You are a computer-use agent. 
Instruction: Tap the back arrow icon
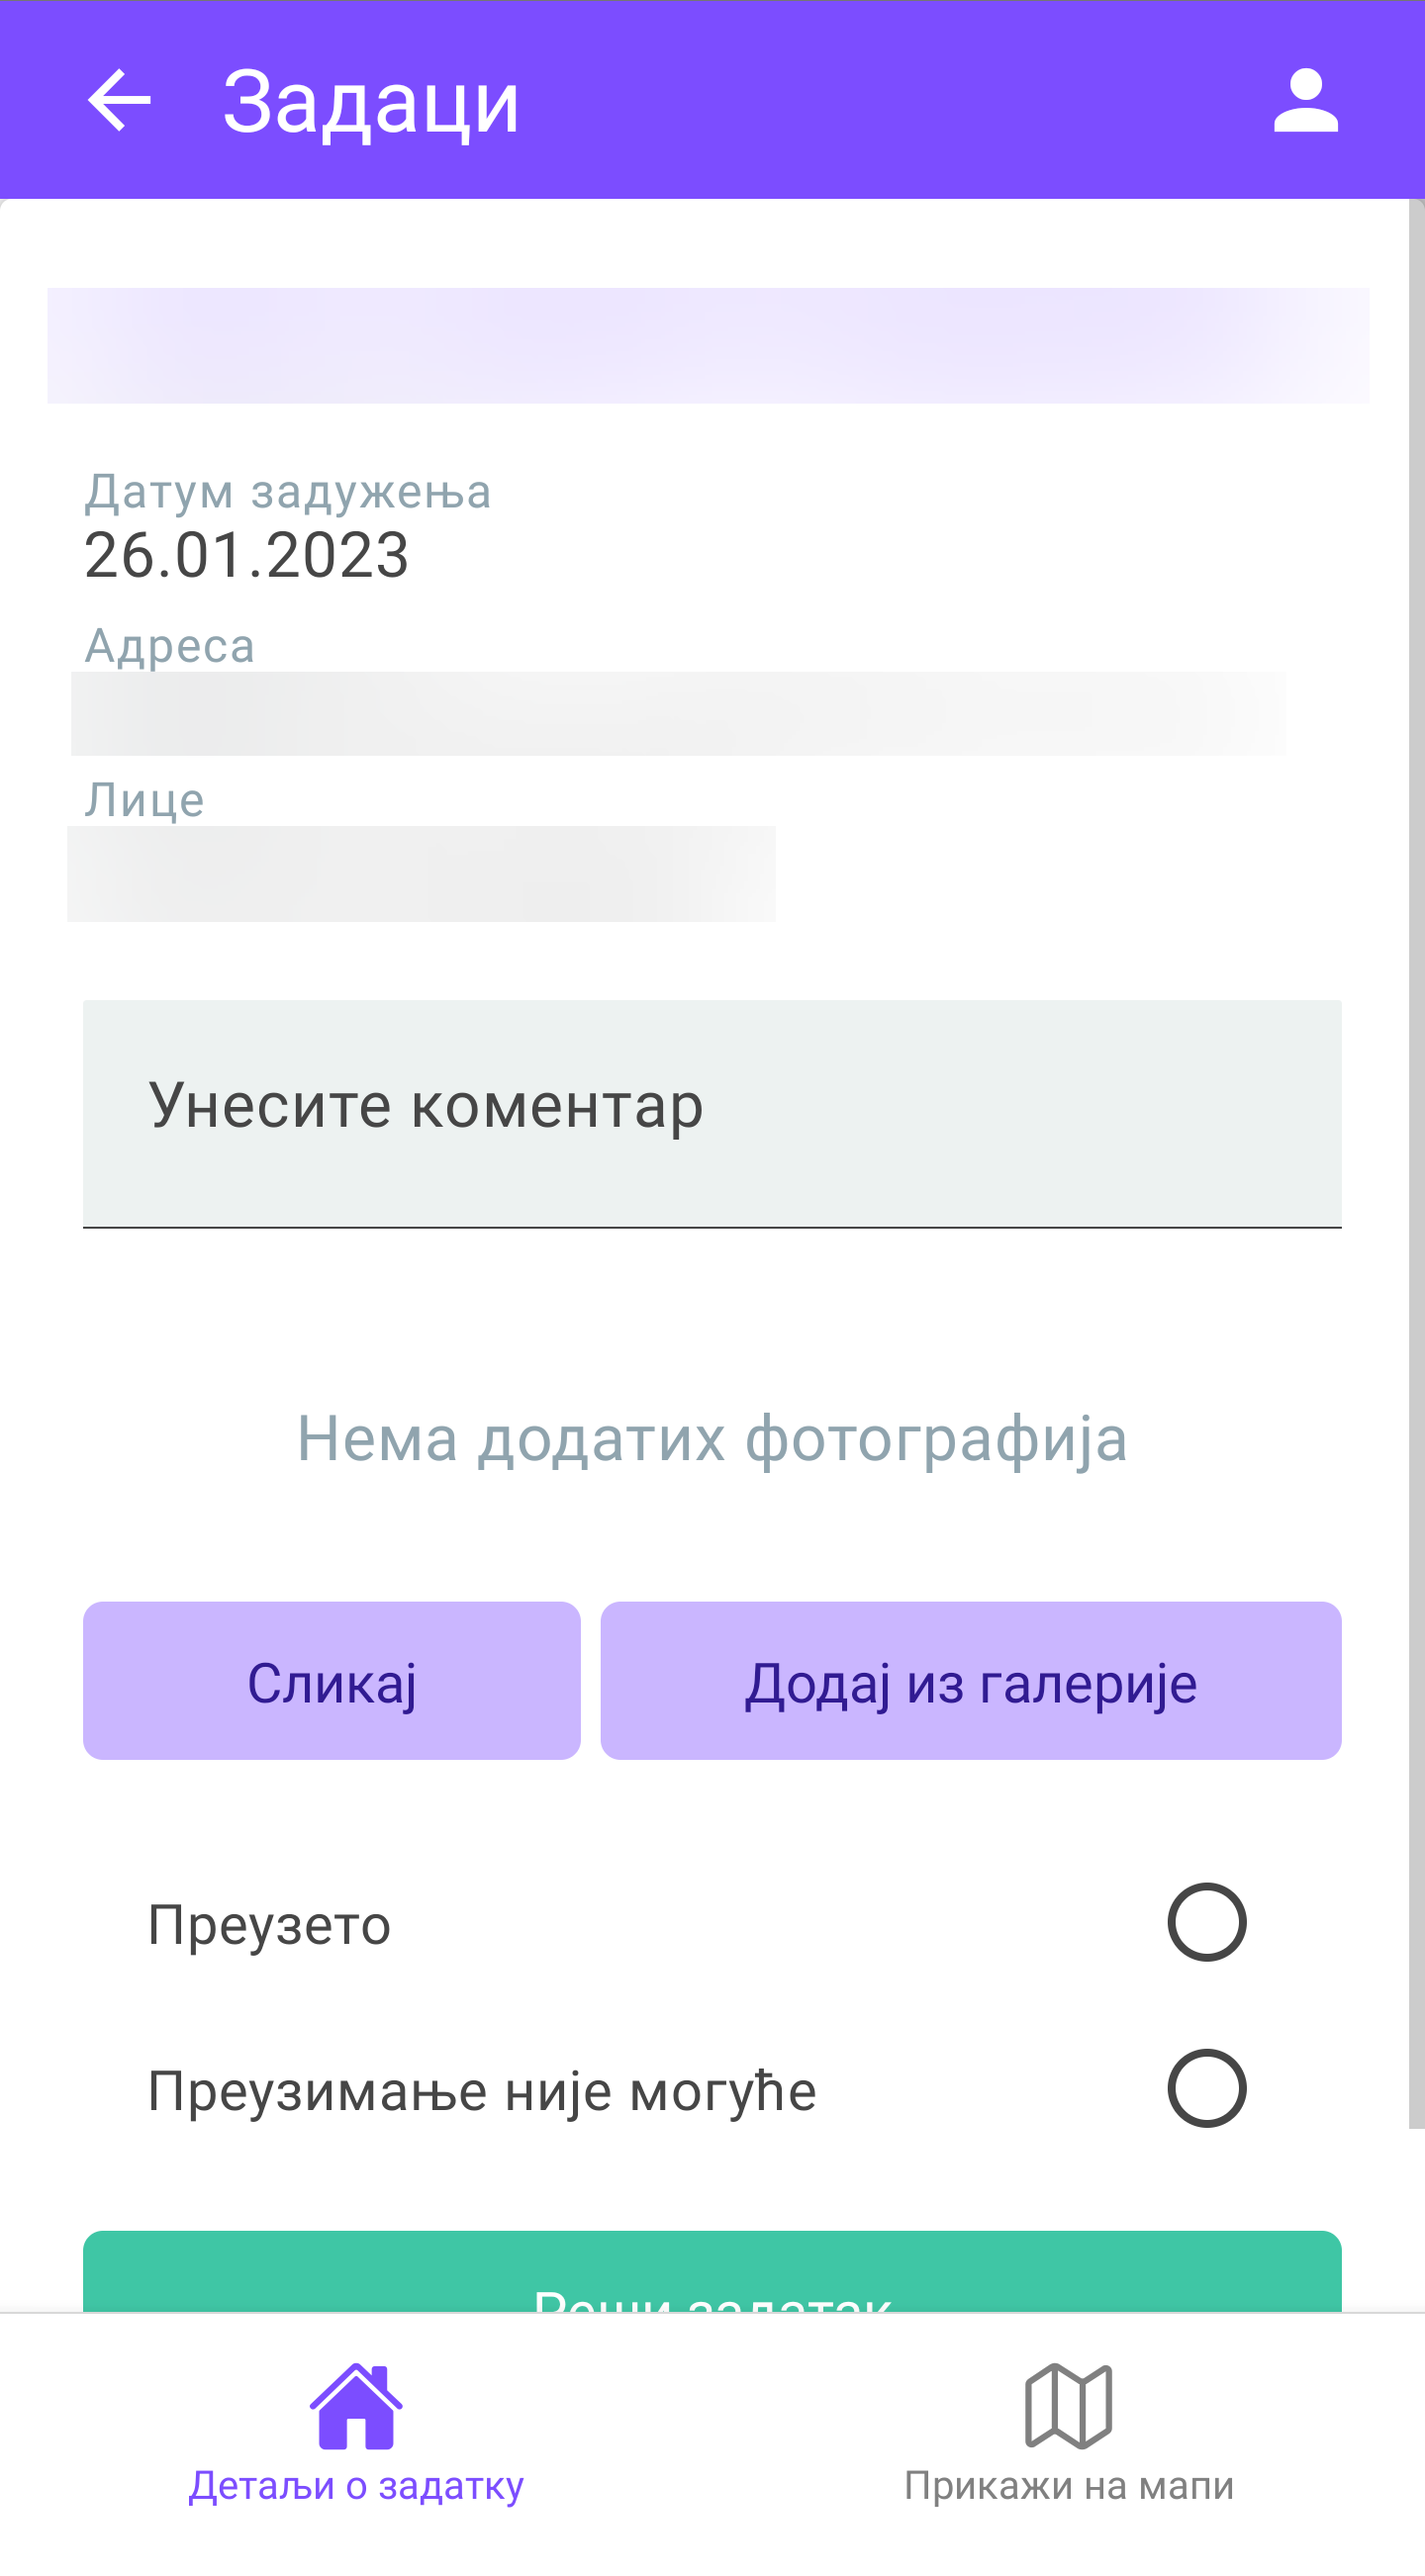pyautogui.click(x=119, y=100)
